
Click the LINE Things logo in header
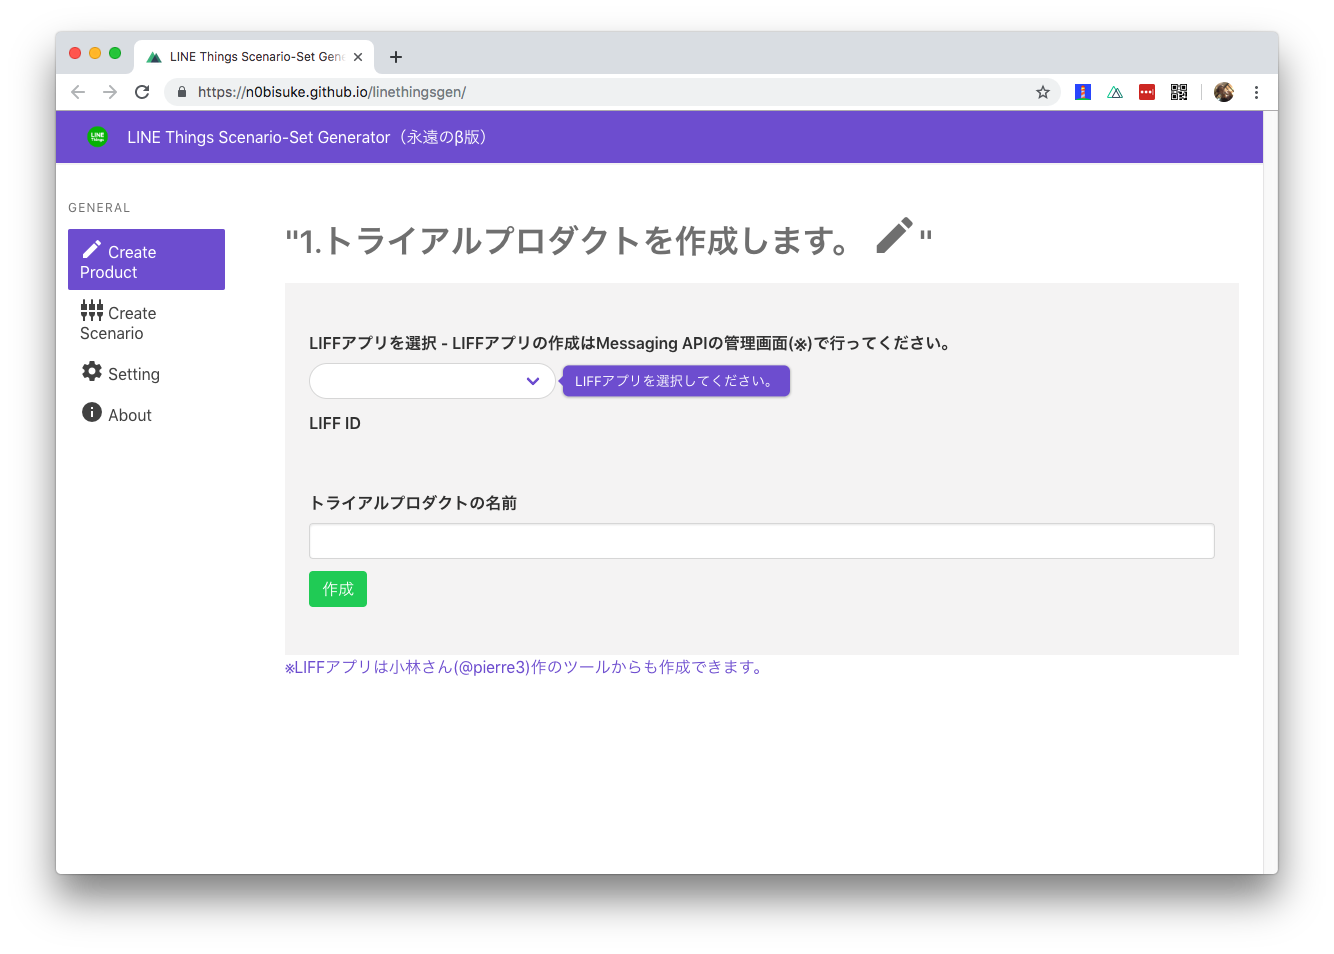tap(97, 137)
